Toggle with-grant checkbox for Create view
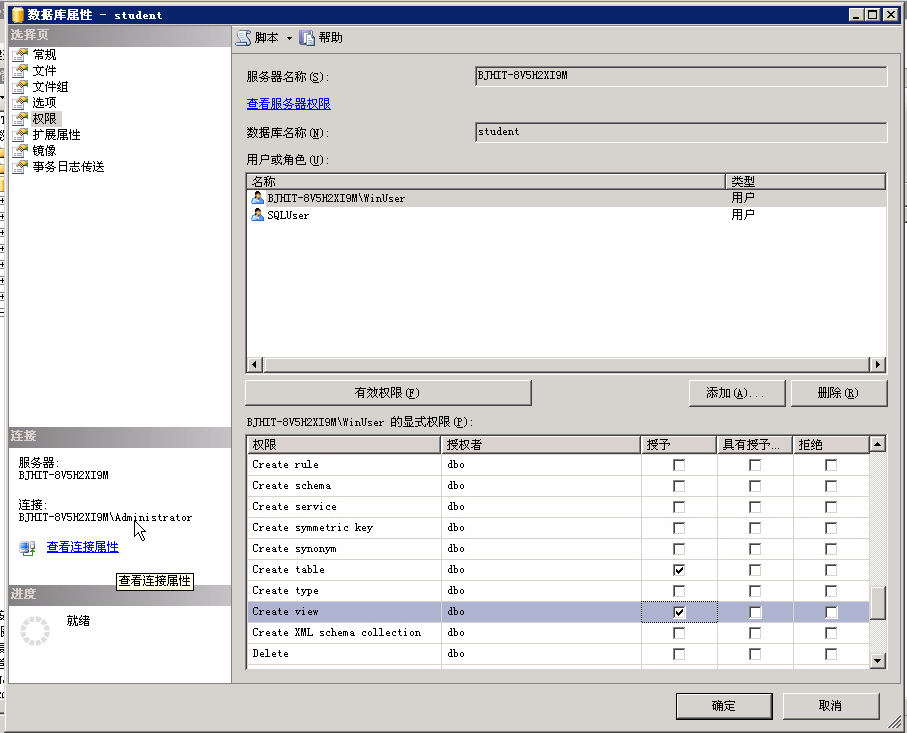The width and height of the screenshot is (907, 733). click(755, 612)
